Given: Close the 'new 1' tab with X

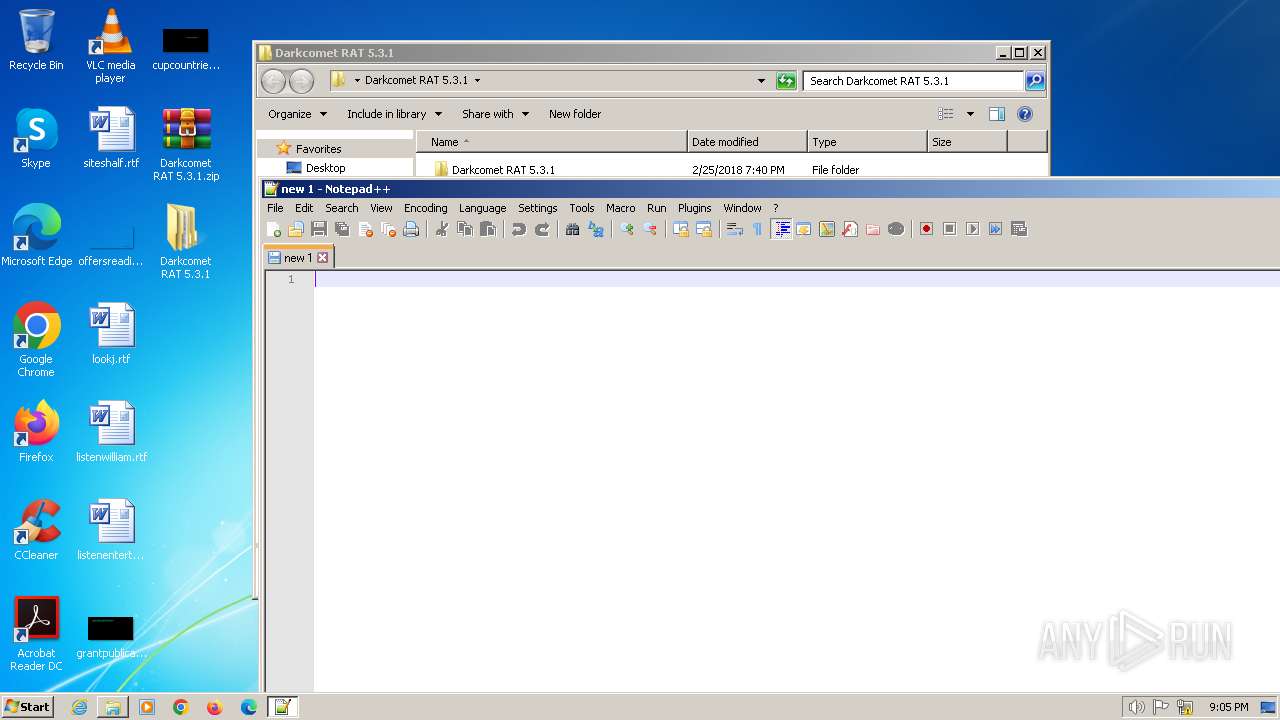Looking at the screenshot, I should (x=322, y=258).
